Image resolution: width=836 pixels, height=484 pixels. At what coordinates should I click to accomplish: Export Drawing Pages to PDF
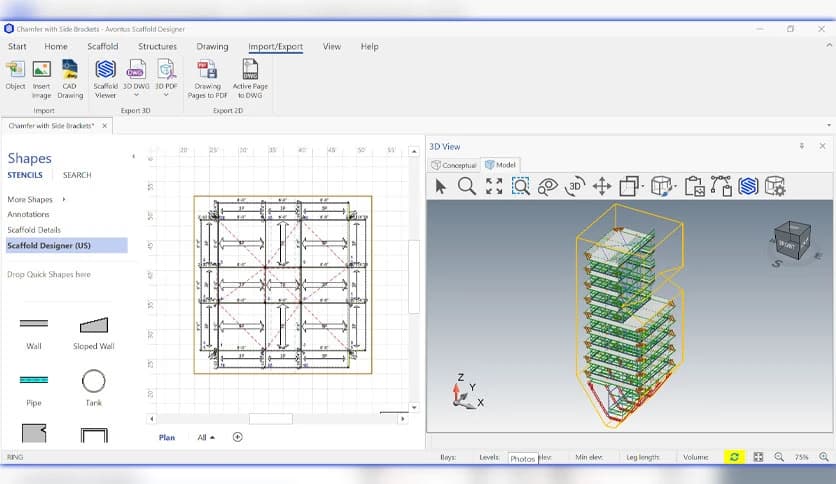click(x=207, y=79)
